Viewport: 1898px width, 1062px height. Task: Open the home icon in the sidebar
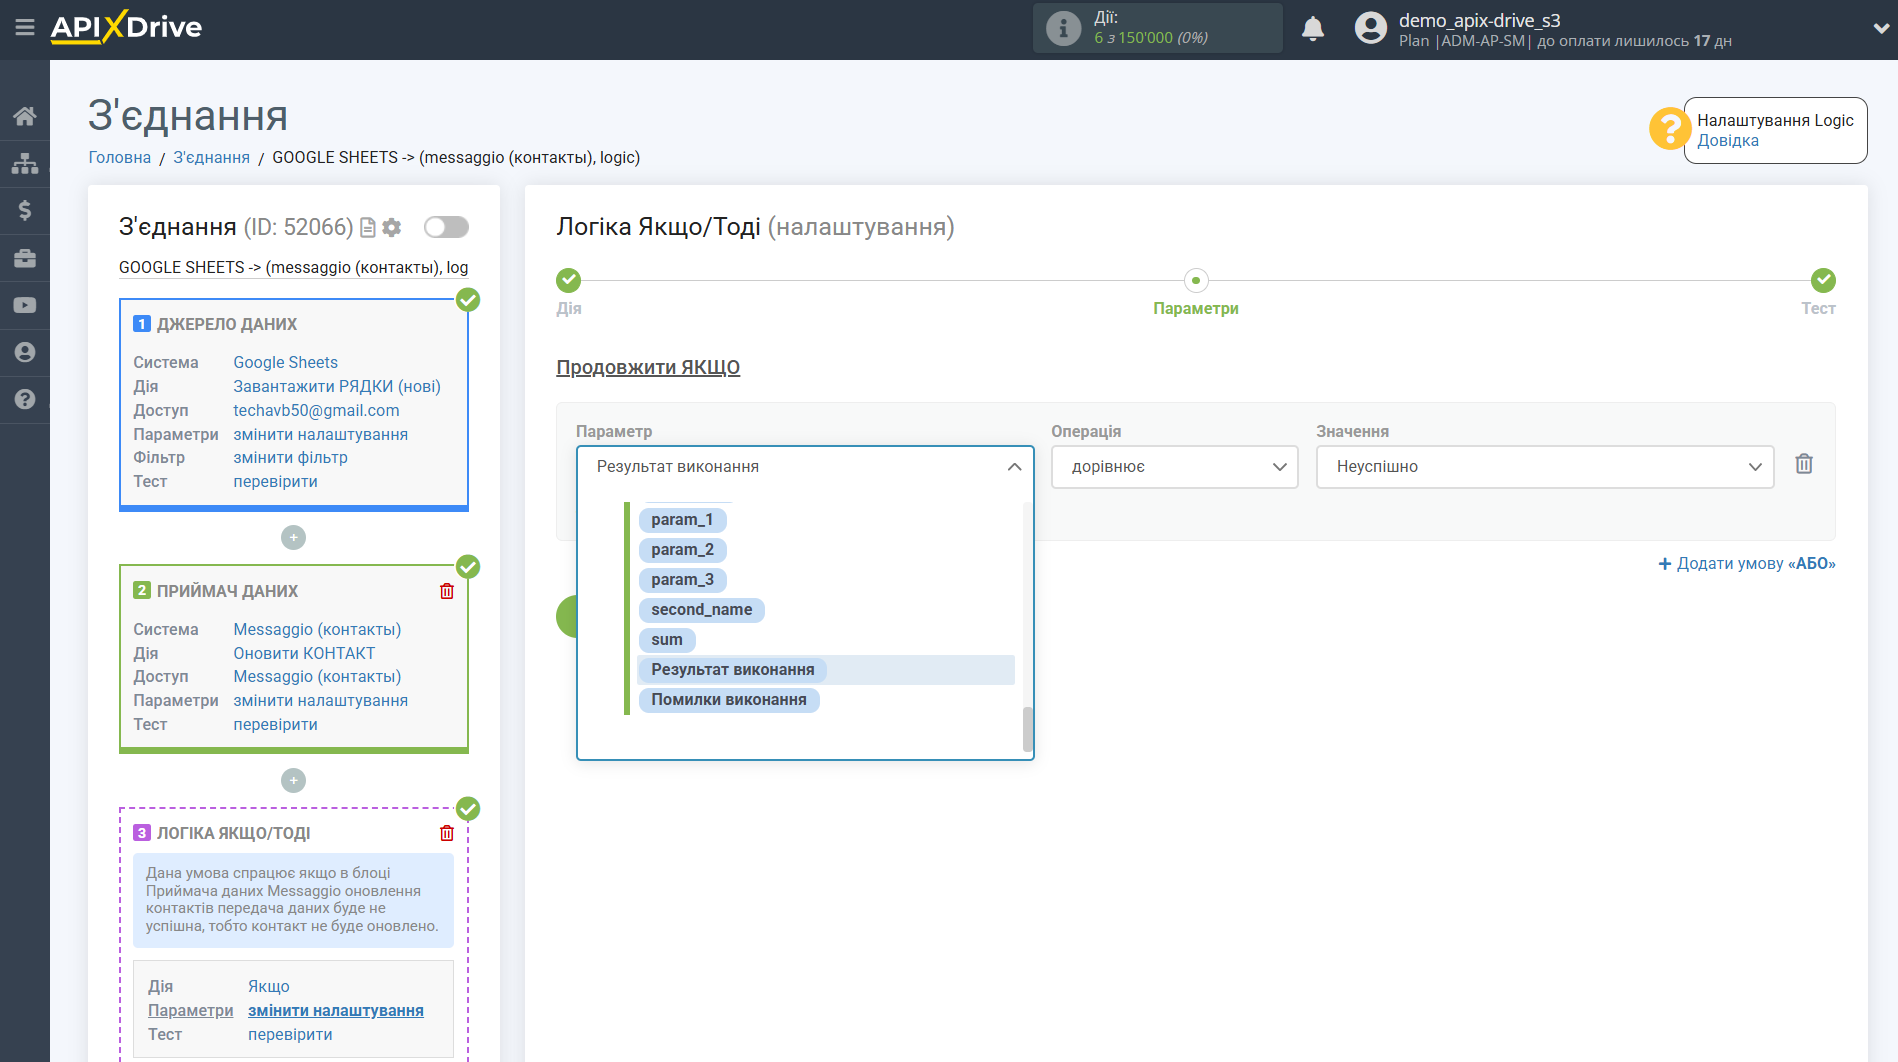[24, 116]
